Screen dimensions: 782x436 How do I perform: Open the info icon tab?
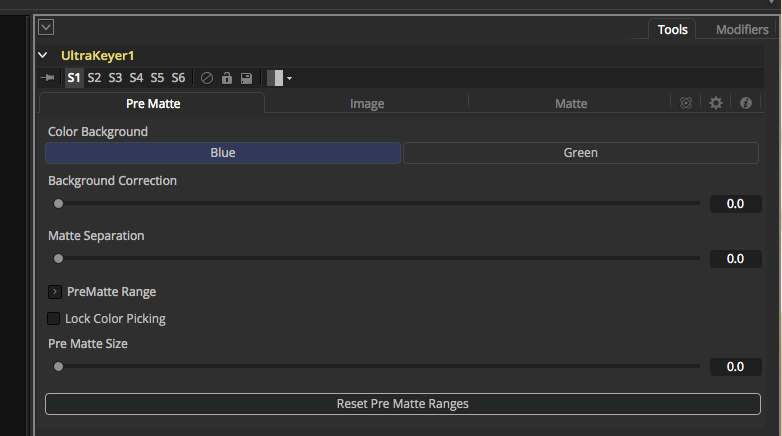click(x=745, y=103)
